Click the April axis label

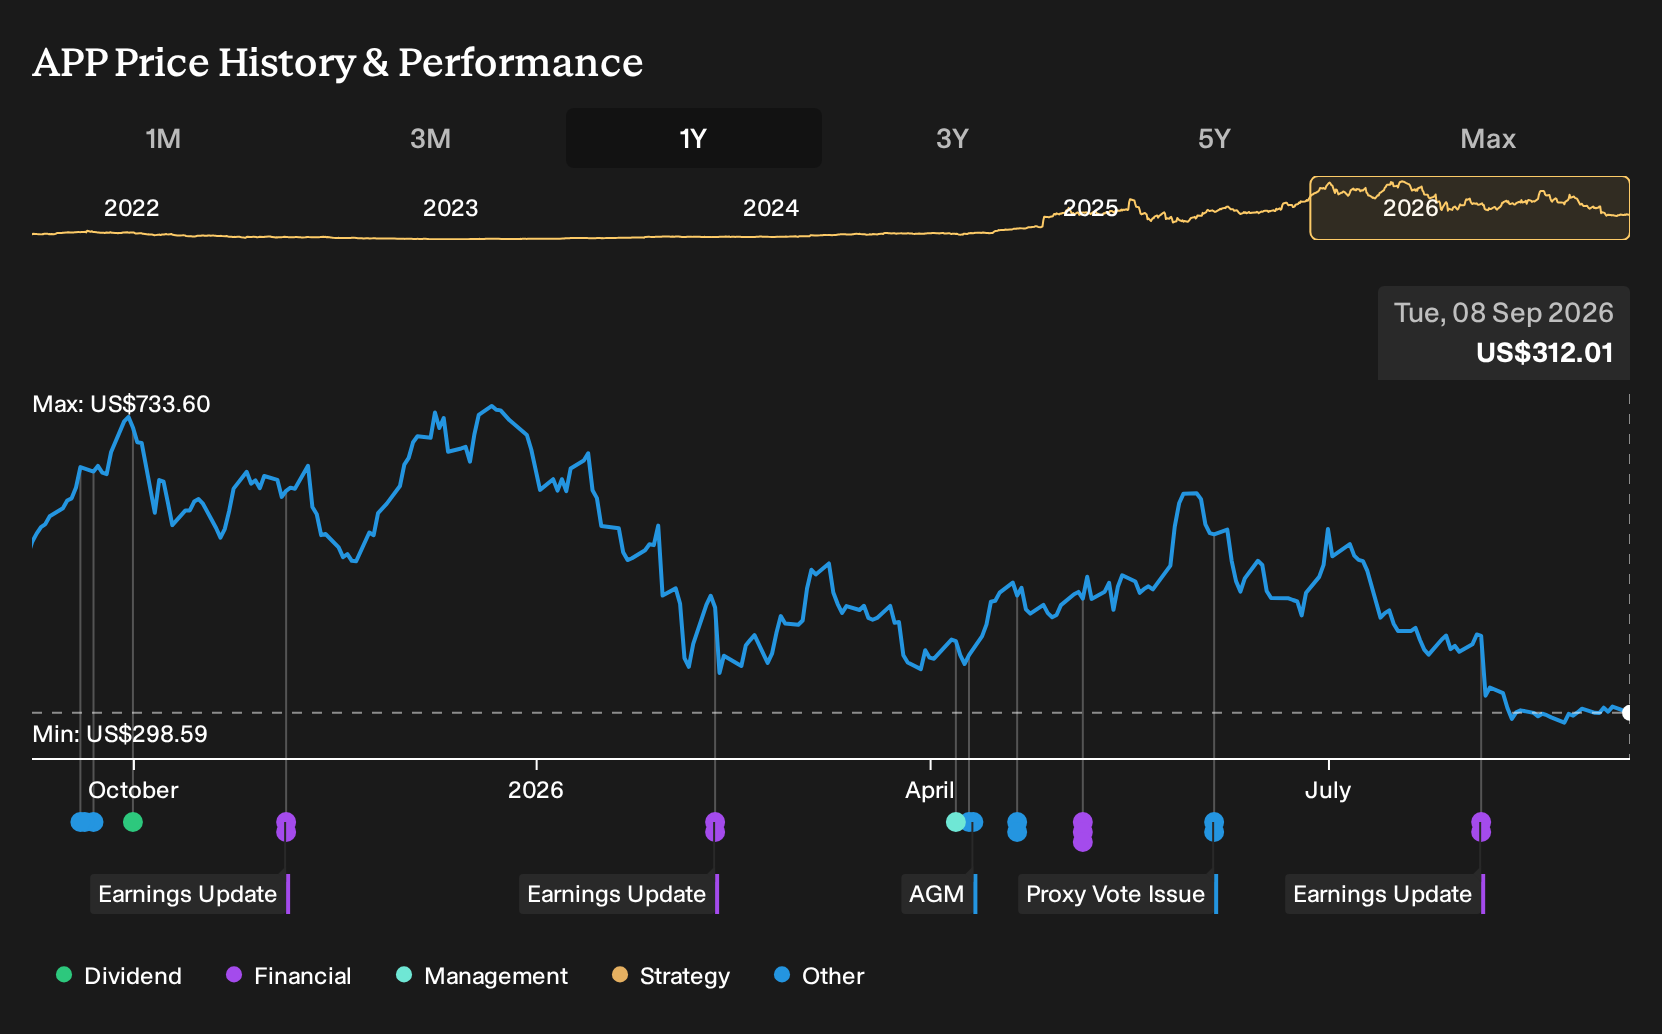click(930, 790)
